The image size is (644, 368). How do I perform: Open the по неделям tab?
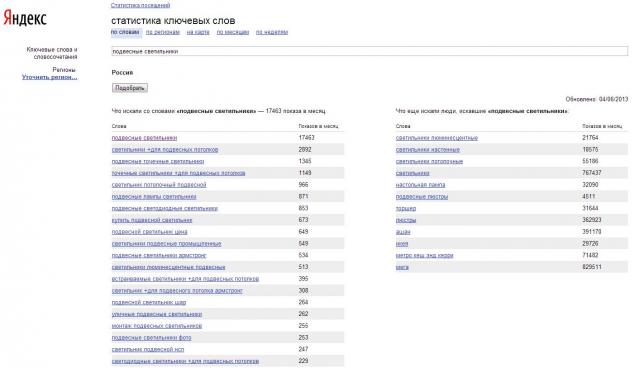(x=272, y=32)
